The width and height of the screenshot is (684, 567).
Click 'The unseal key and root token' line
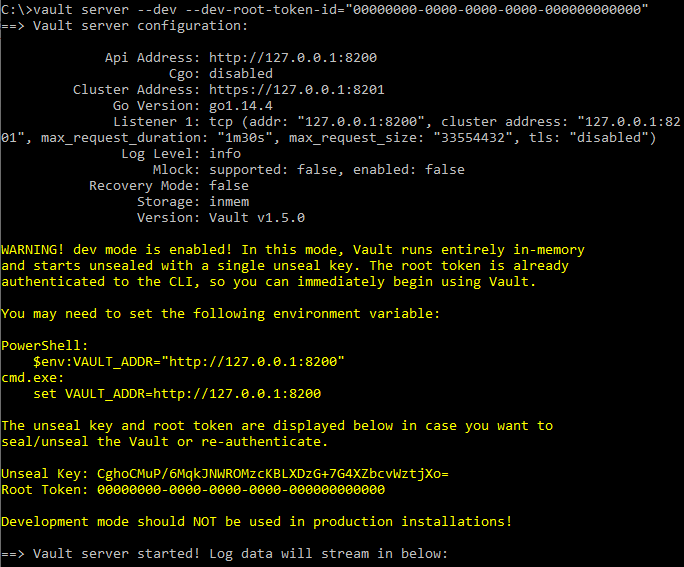(277, 426)
